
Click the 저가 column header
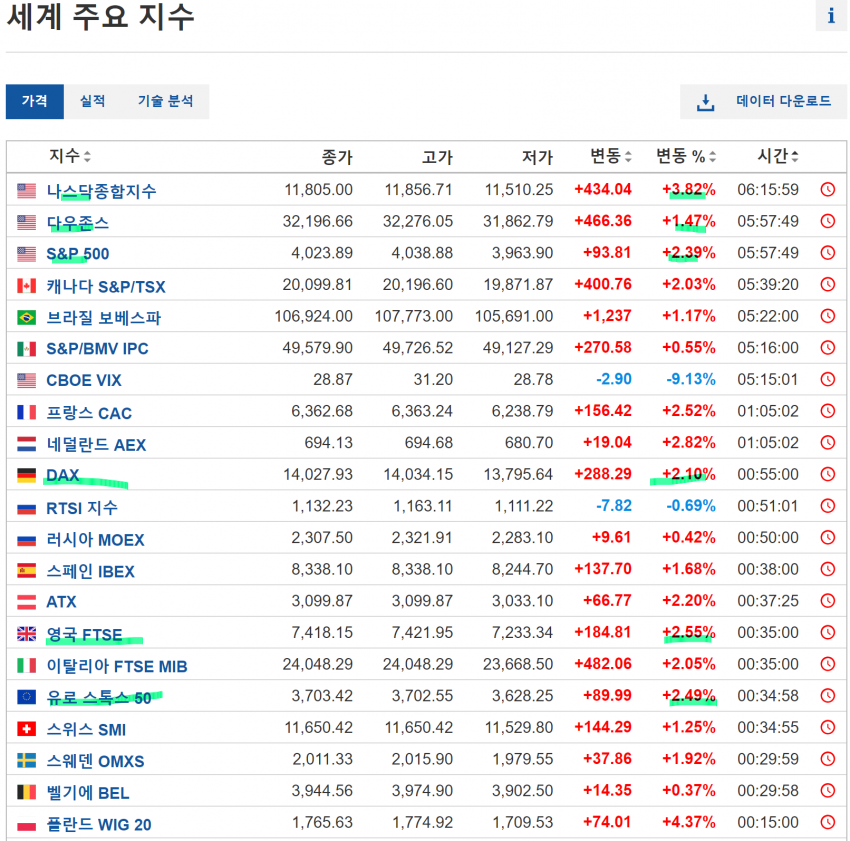(537, 157)
